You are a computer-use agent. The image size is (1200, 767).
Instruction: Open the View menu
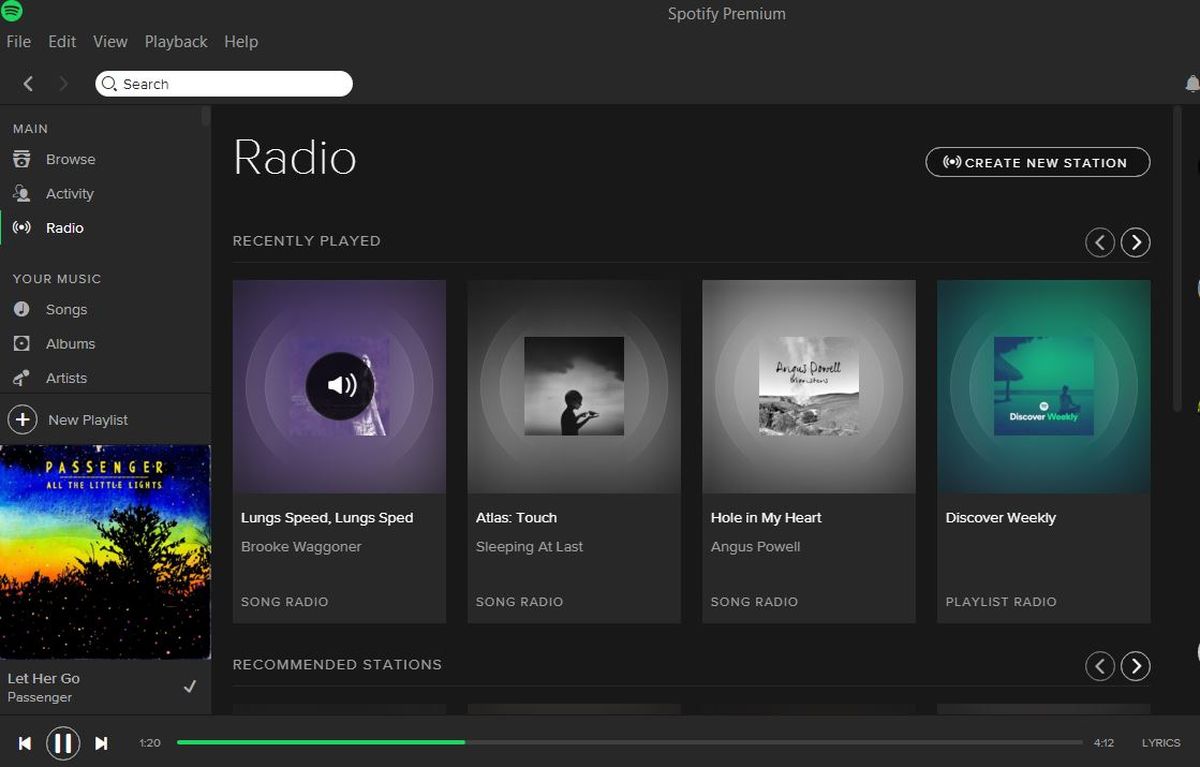110,42
